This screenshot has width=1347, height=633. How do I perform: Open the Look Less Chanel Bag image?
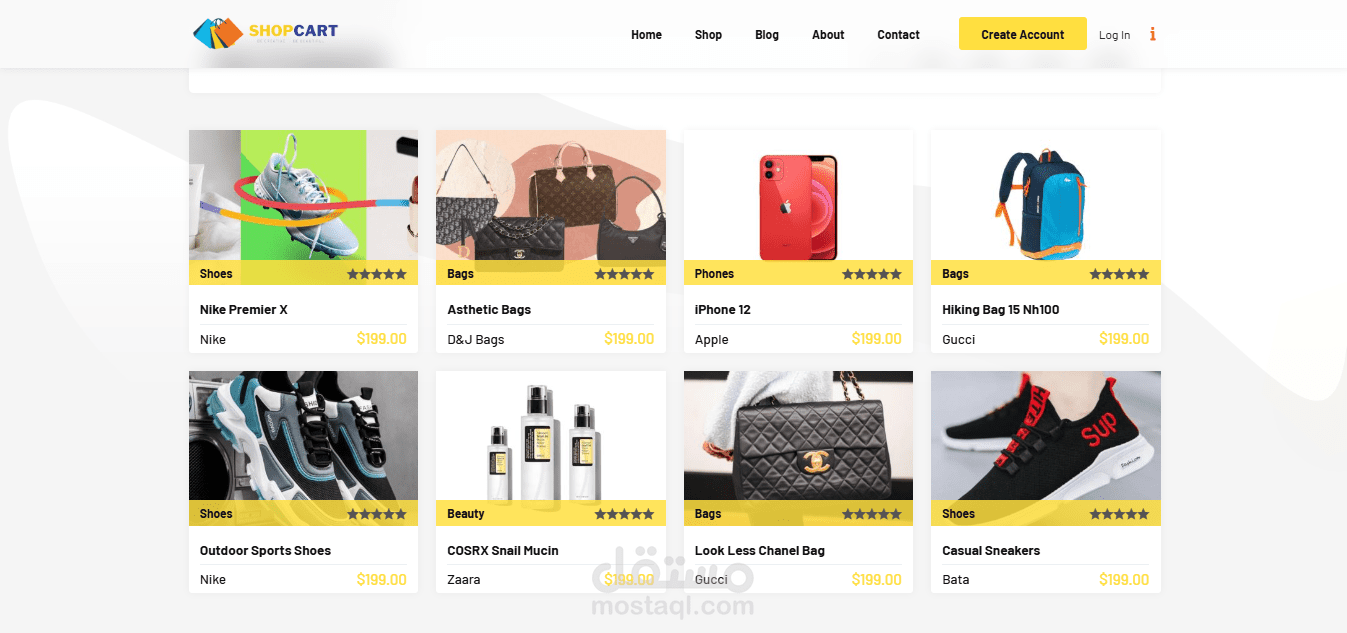pos(798,436)
